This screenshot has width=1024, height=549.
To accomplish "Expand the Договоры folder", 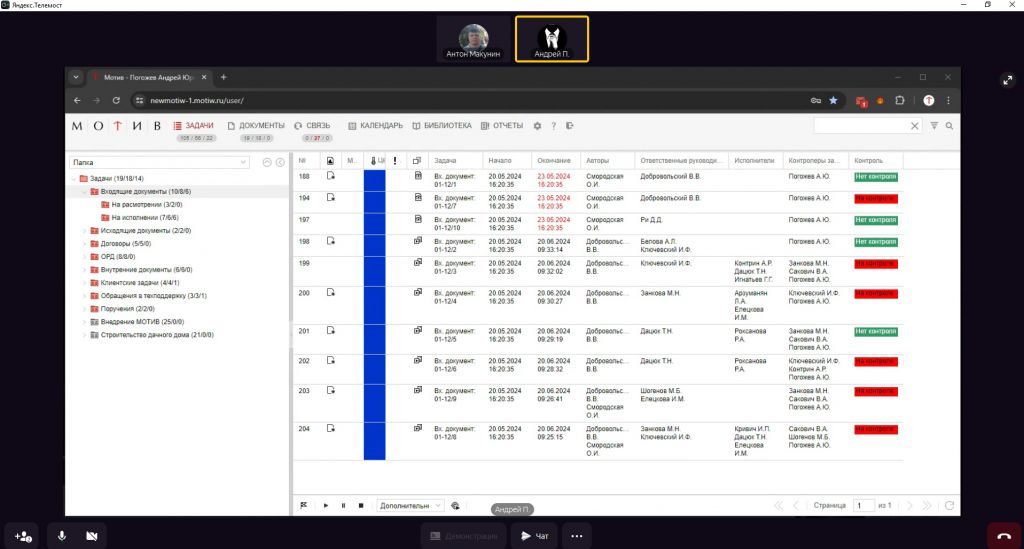I will (x=84, y=243).
